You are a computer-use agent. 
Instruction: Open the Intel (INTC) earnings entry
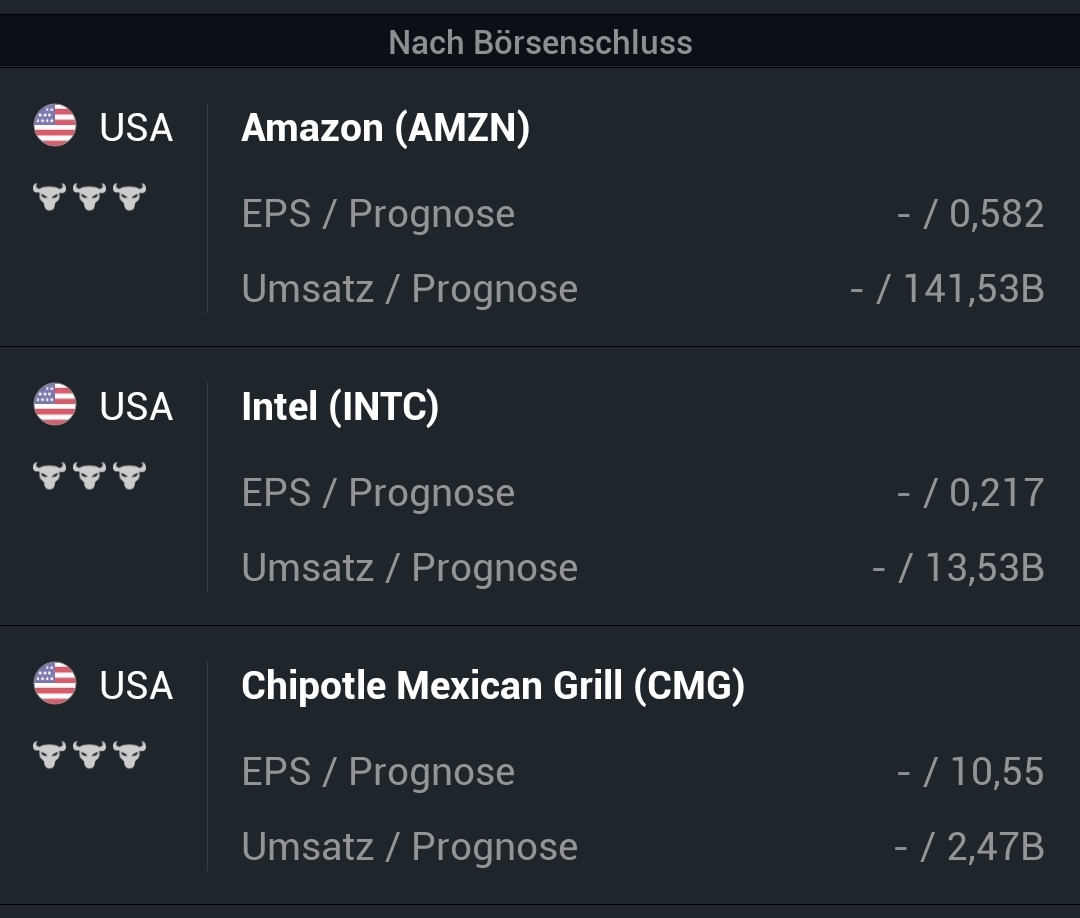pos(340,407)
